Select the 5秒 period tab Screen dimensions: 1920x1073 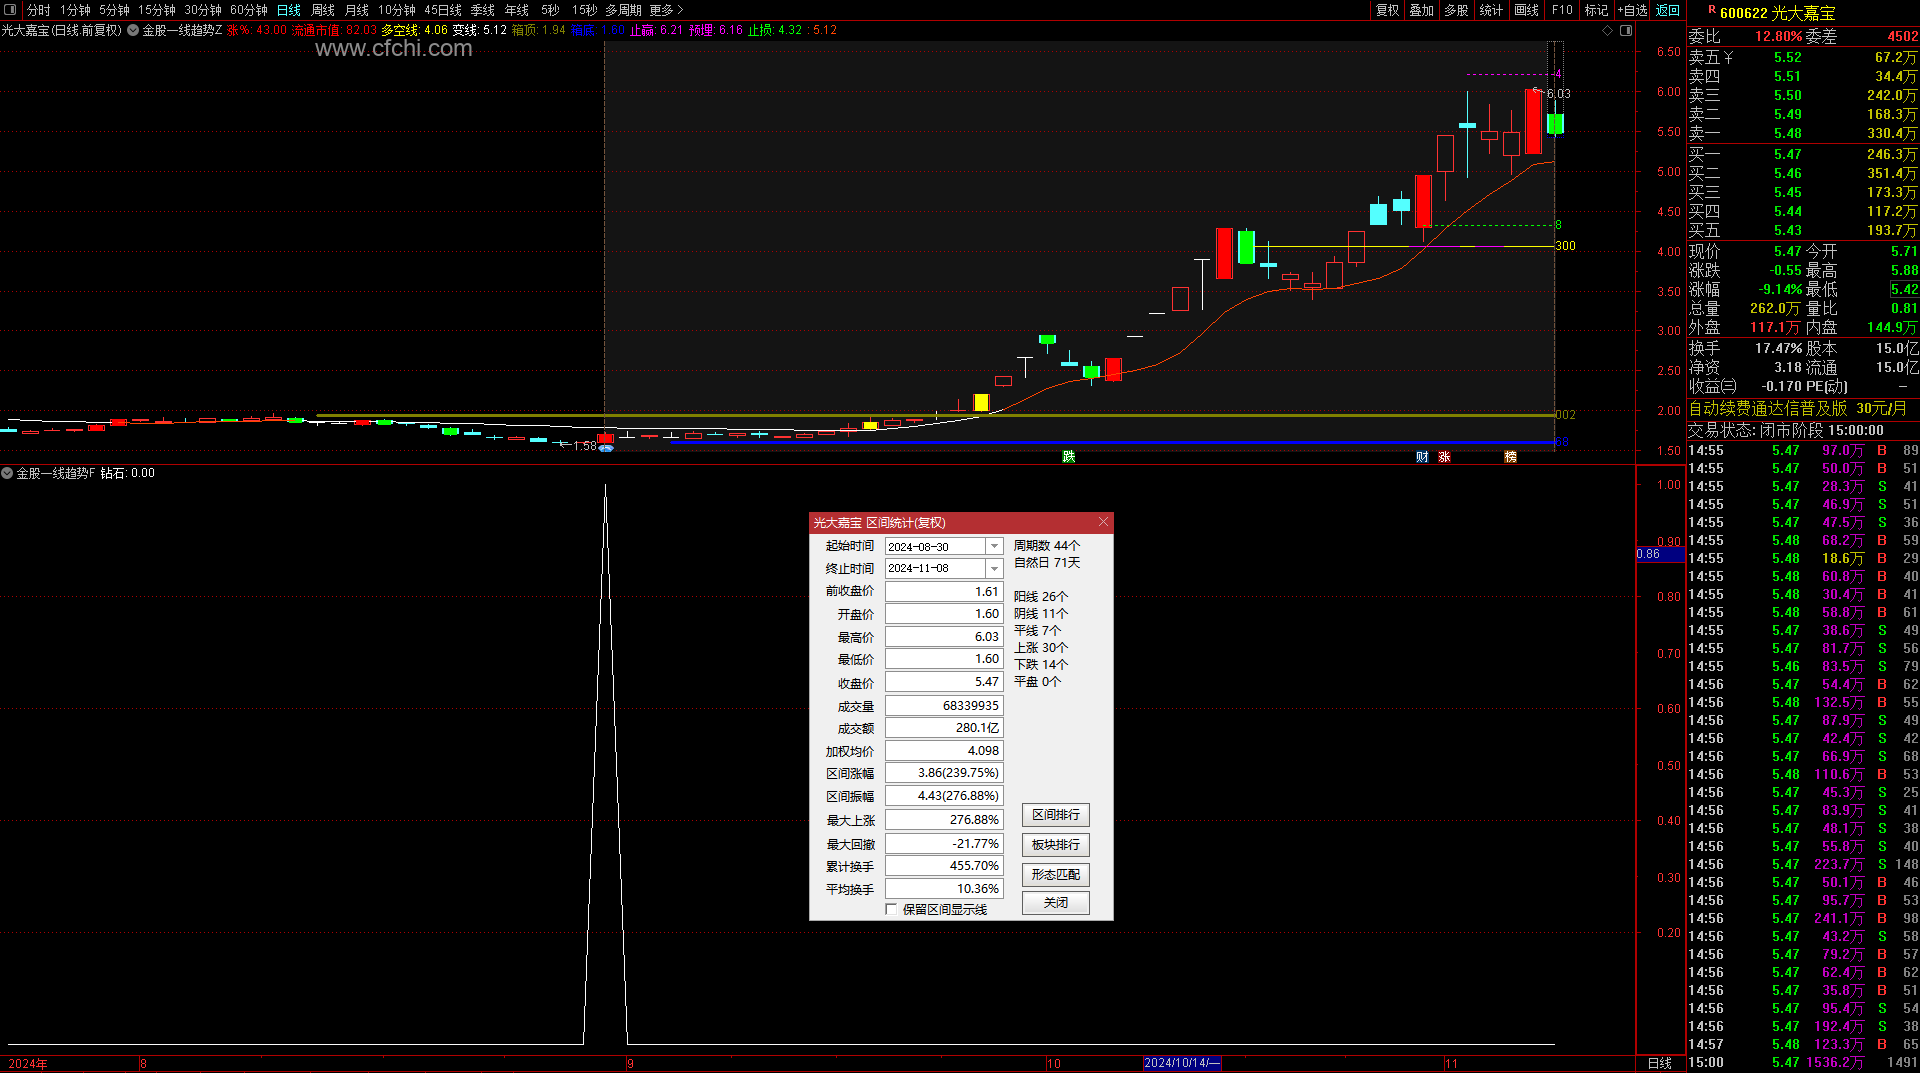[x=550, y=10]
